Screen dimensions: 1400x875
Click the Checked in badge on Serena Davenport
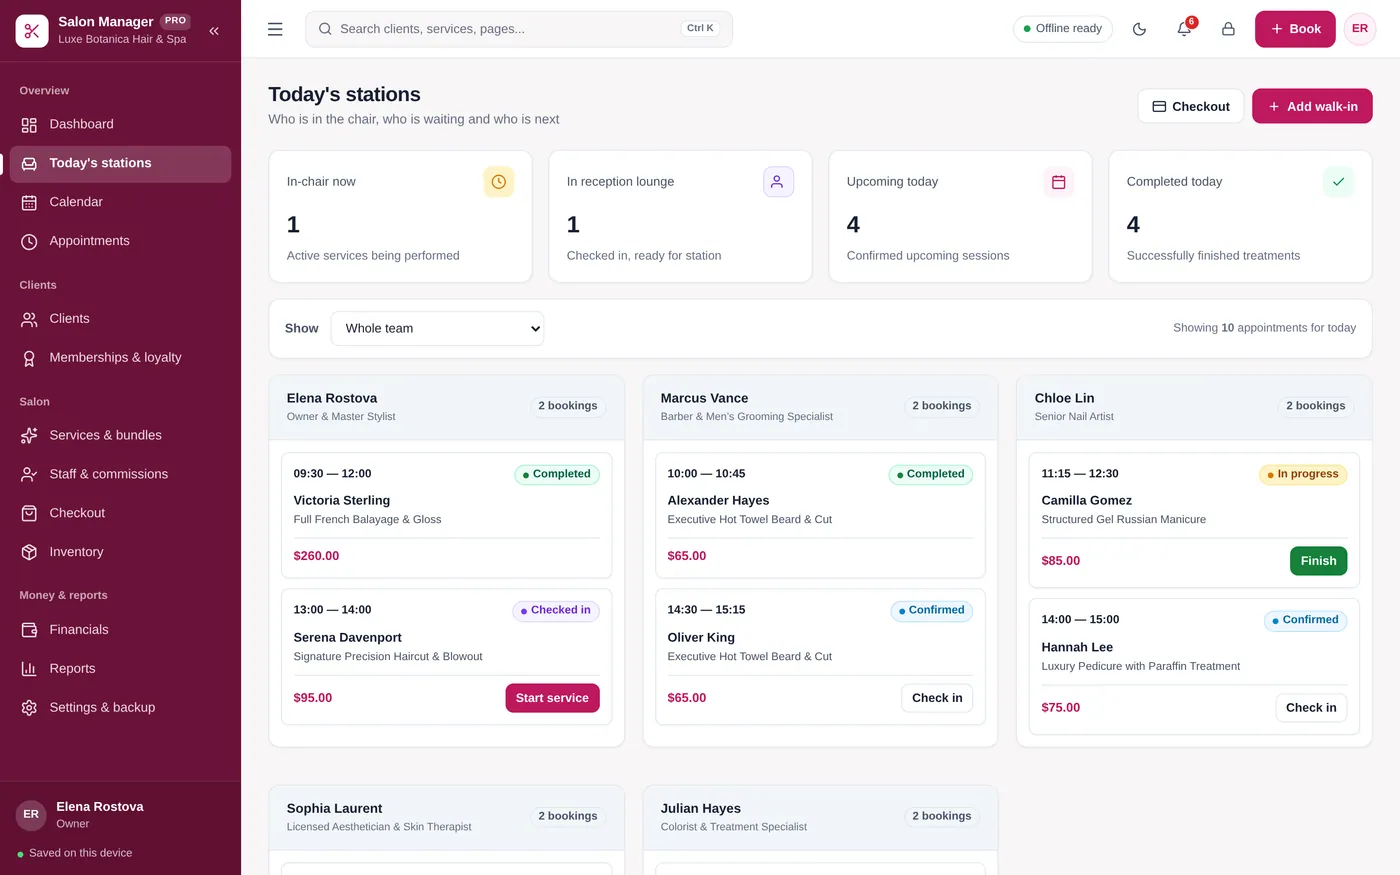coord(556,610)
